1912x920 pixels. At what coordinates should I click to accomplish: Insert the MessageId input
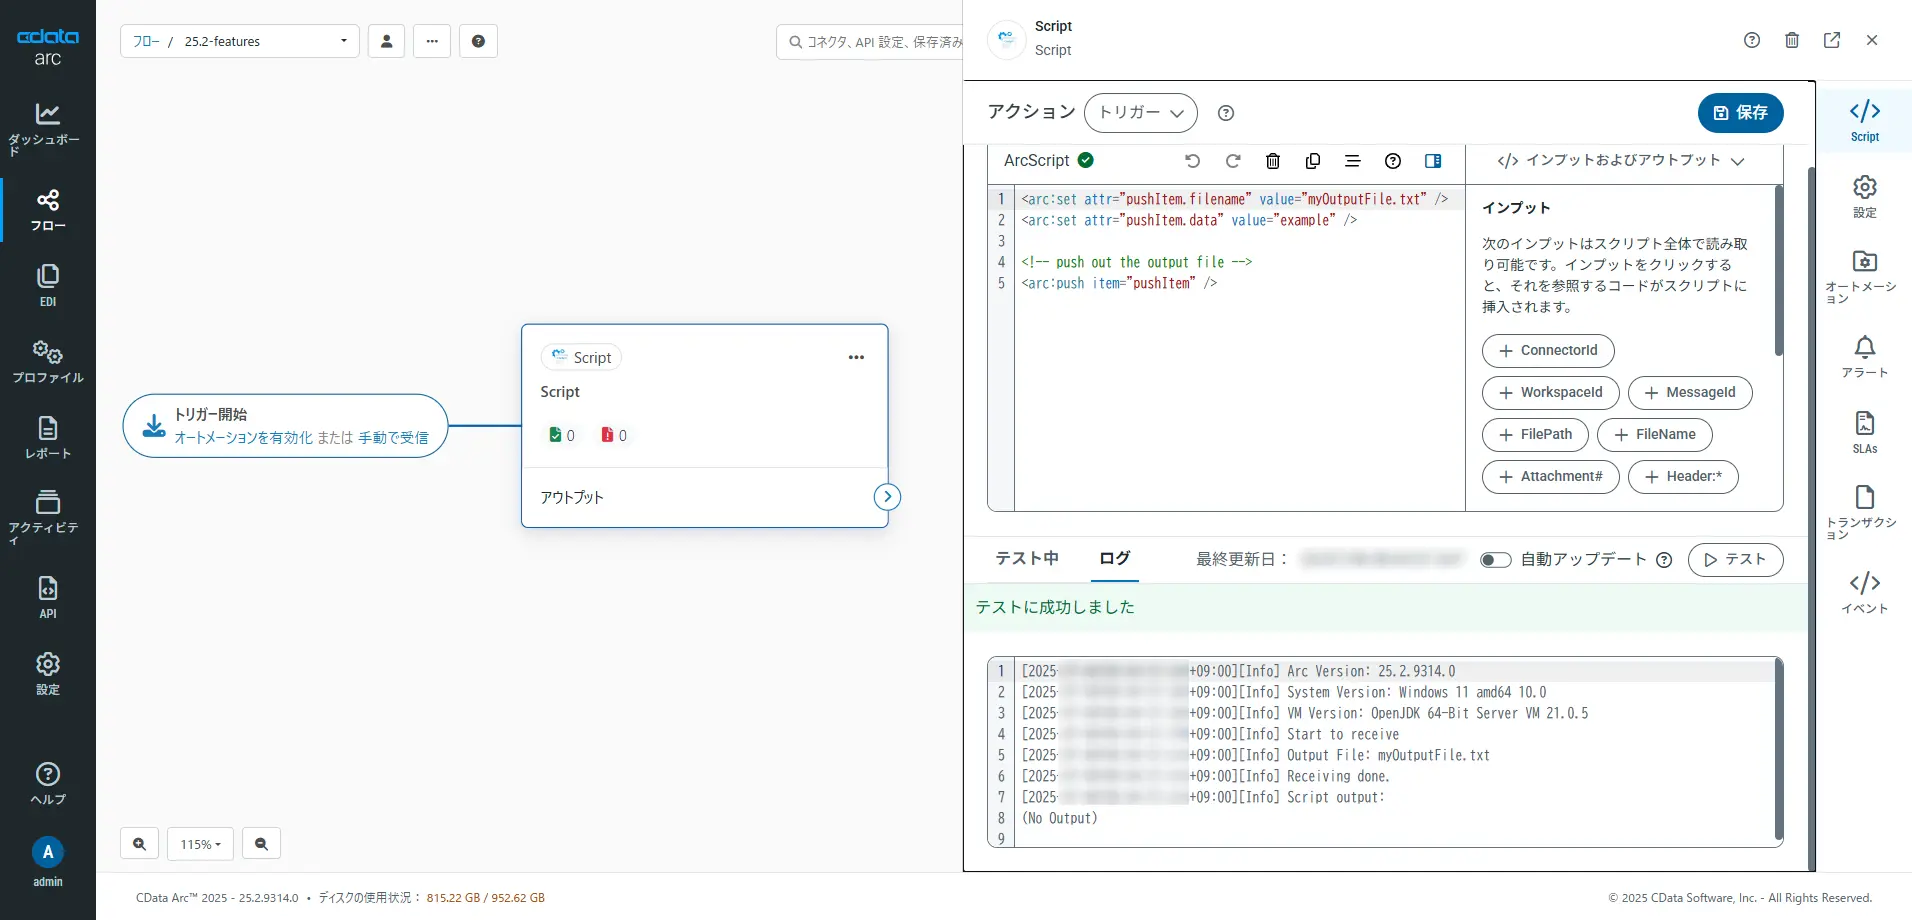pyautogui.click(x=1690, y=393)
